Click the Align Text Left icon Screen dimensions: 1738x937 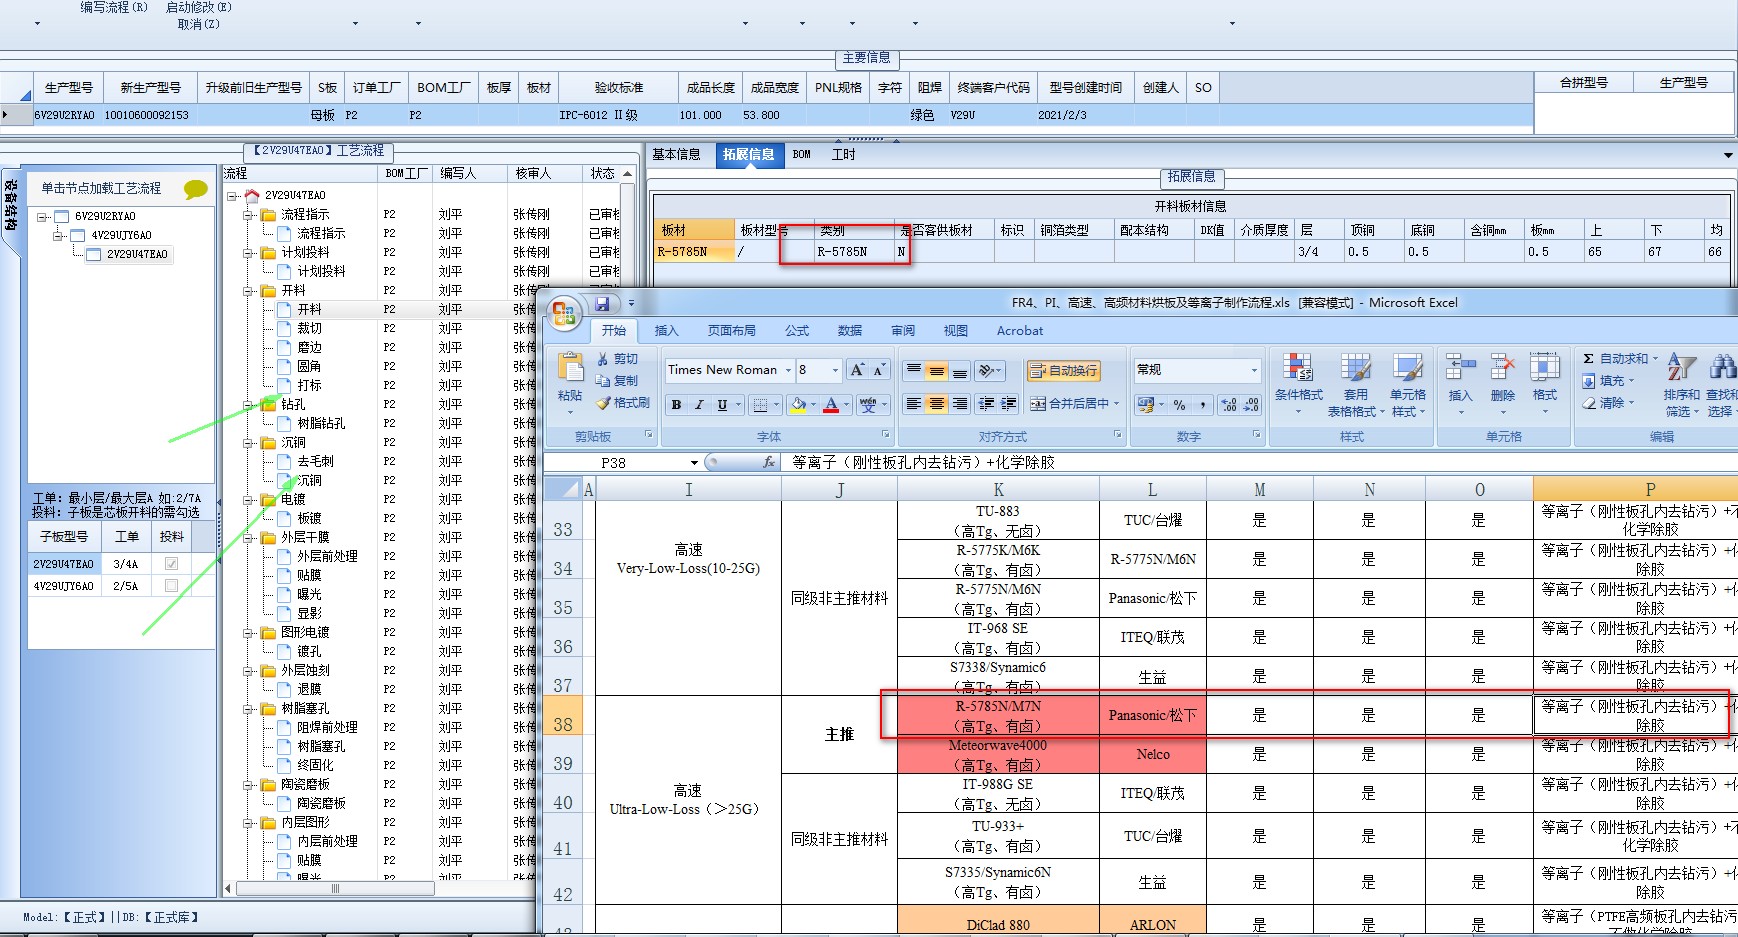click(913, 404)
